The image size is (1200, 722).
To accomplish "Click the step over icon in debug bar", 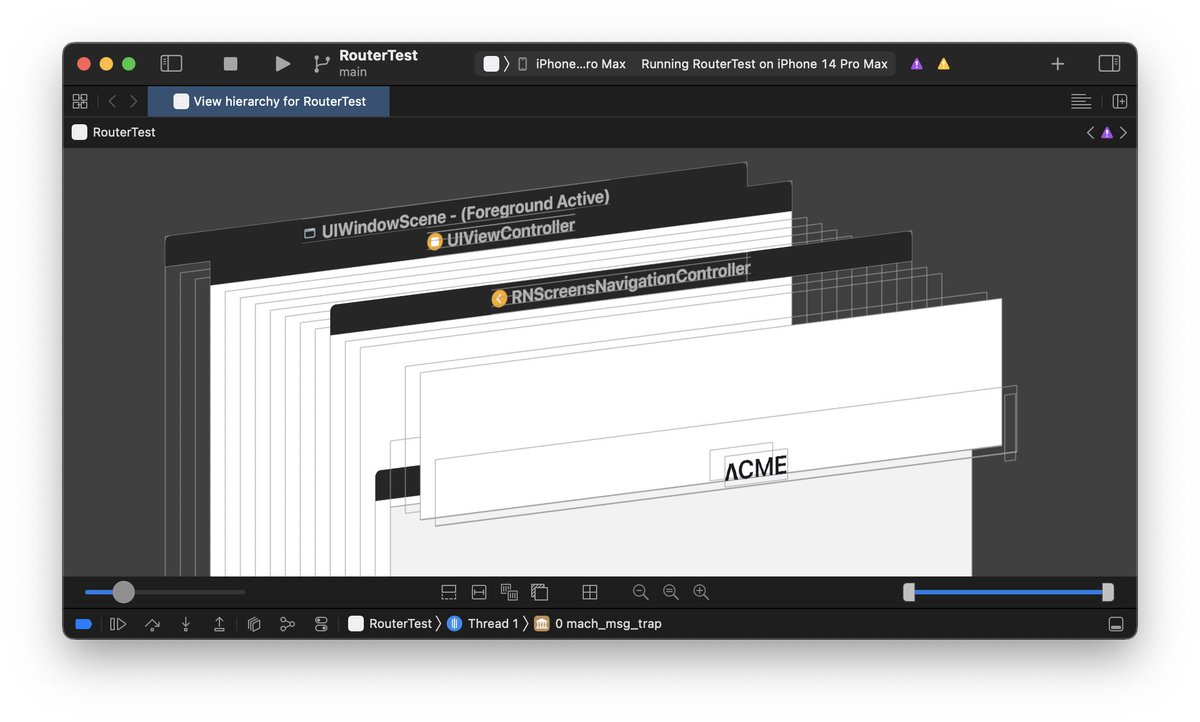I will [152, 623].
